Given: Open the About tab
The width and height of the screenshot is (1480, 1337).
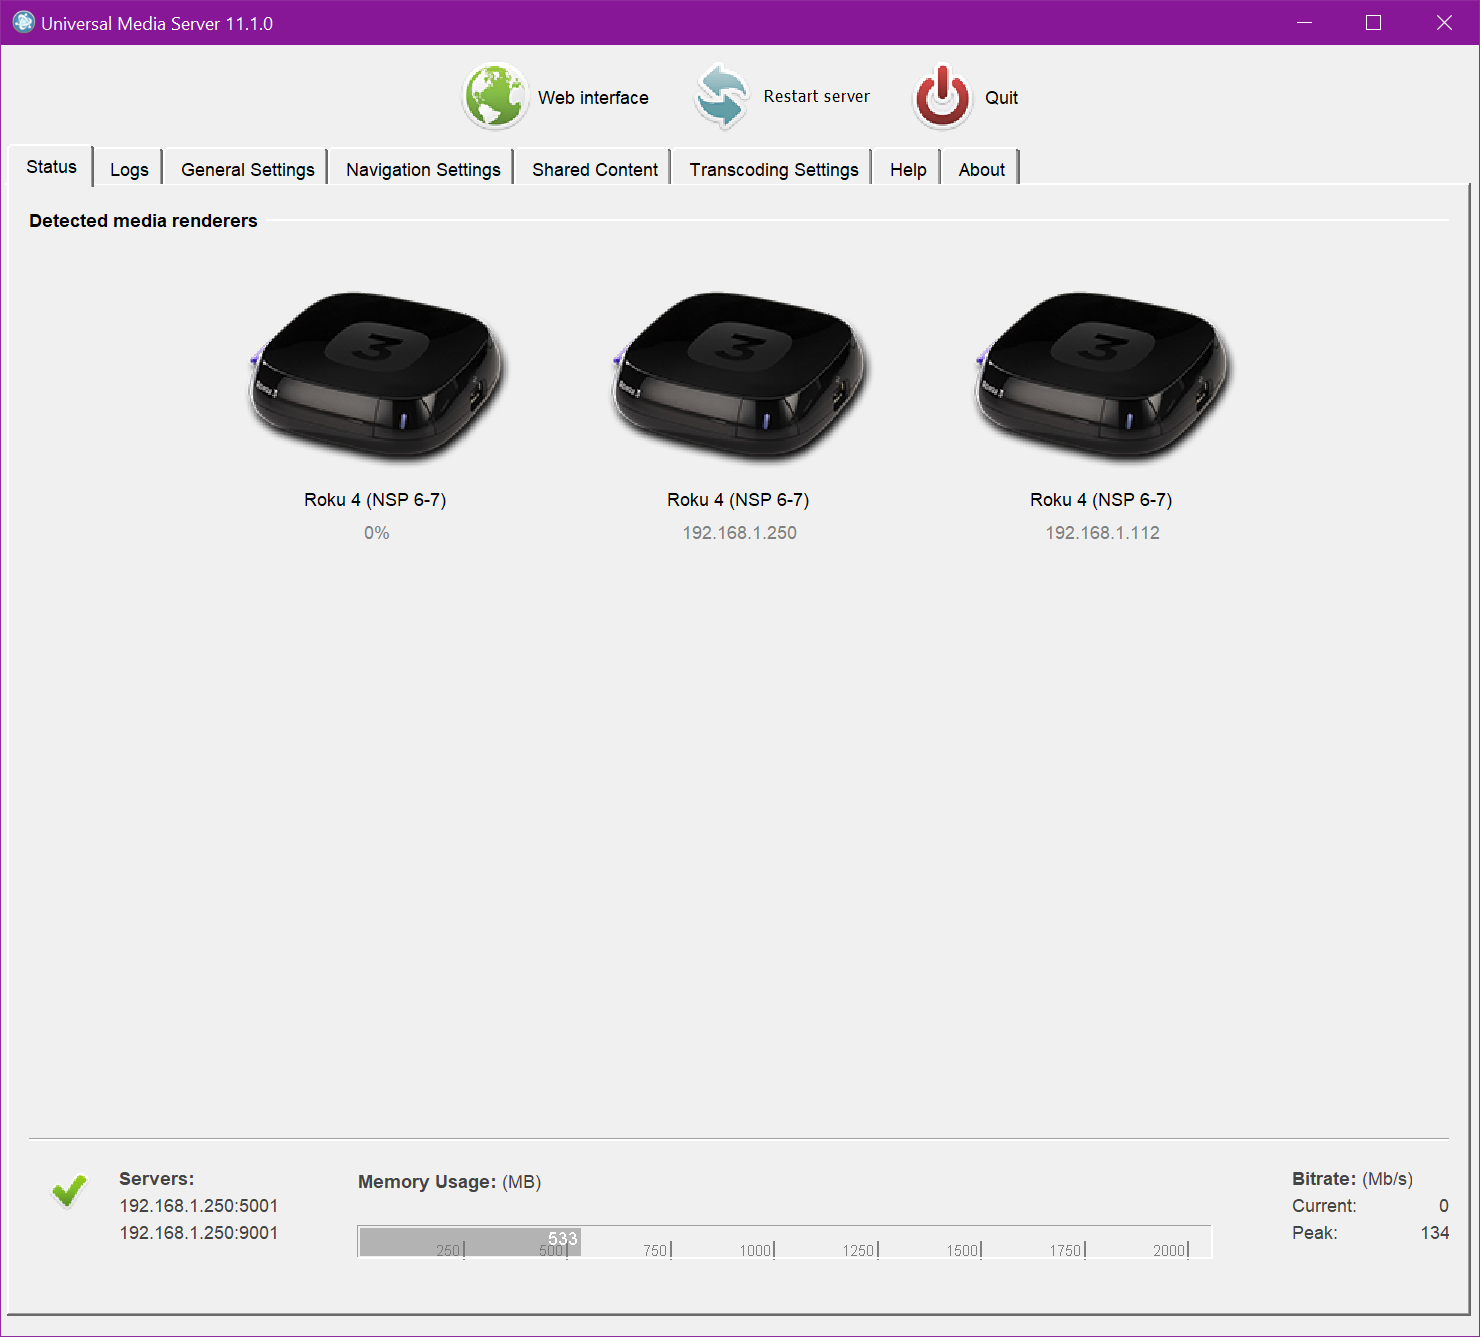Looking at the screenshot, I should [982, 169].
